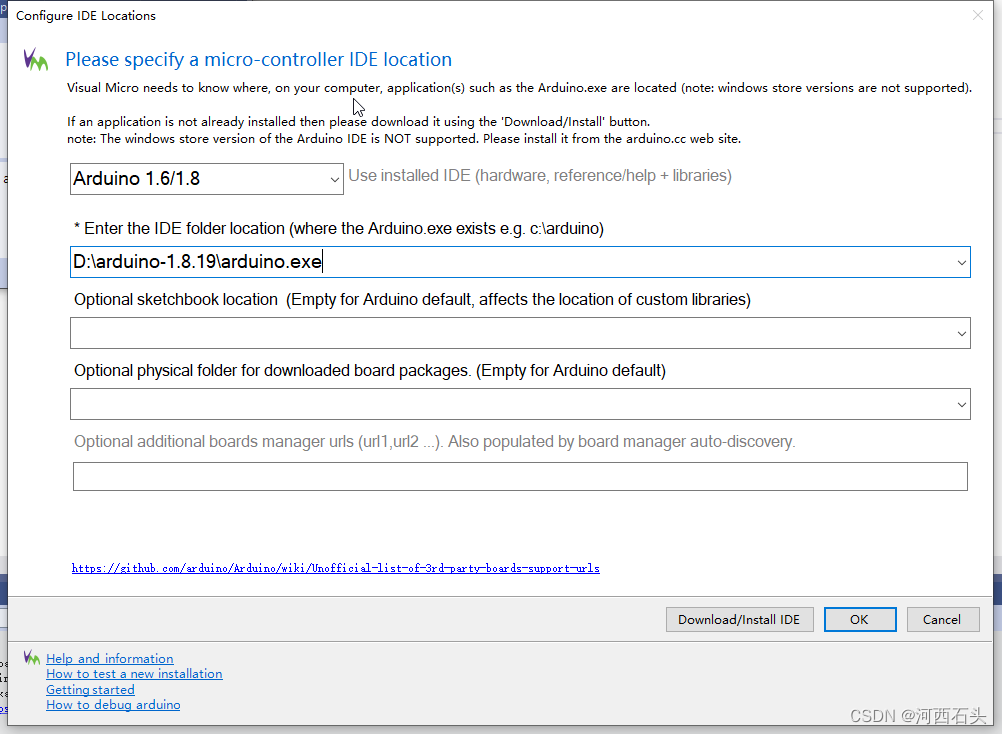Screen dimensions: 1002x734
Task: Click the 'Optional sketchbook location' label
Action: coord(412,300)
